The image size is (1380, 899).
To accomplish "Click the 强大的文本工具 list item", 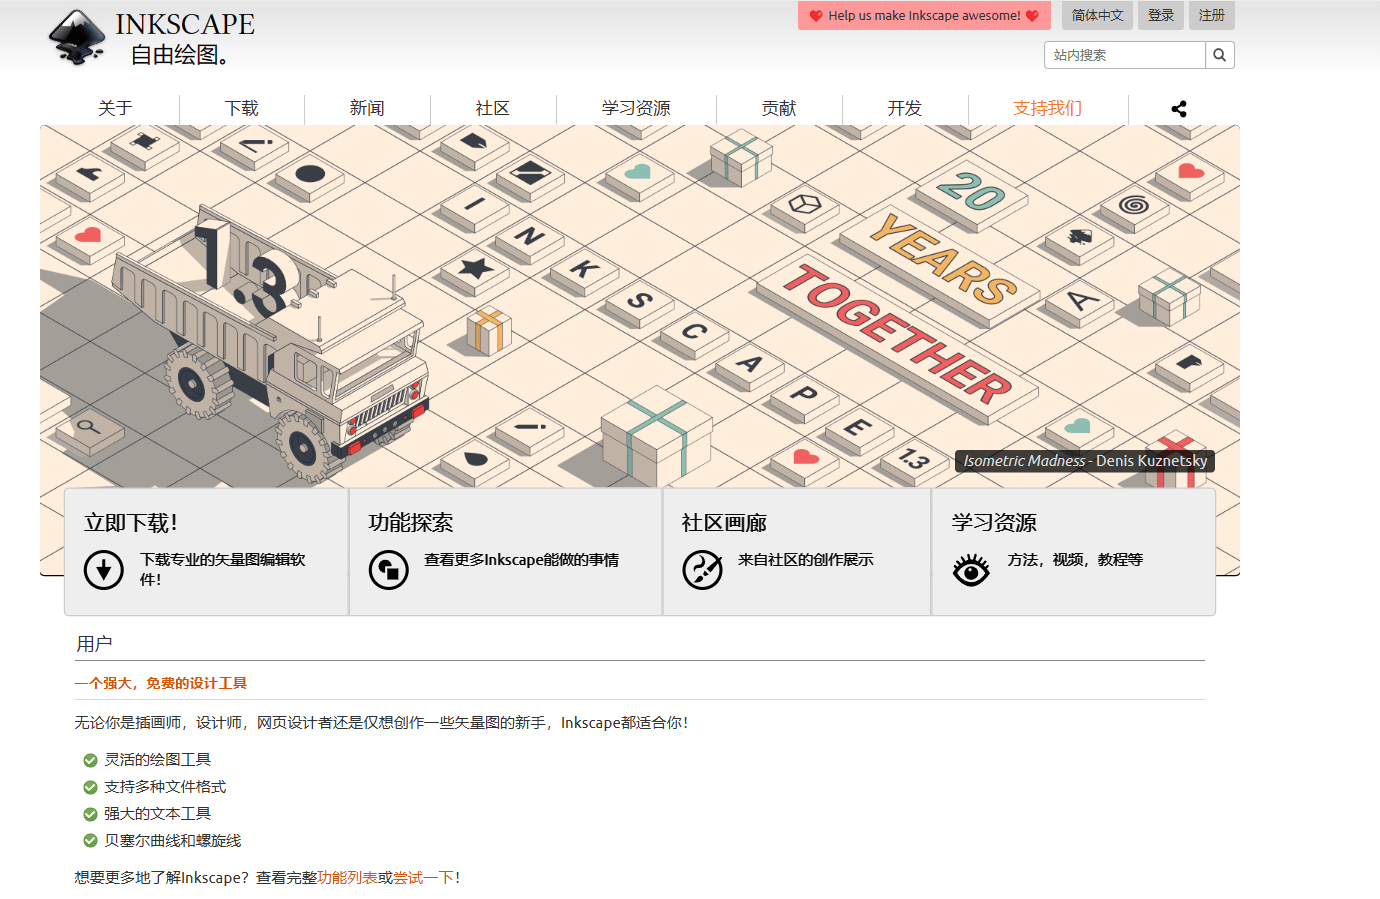I will pos(157,814).
